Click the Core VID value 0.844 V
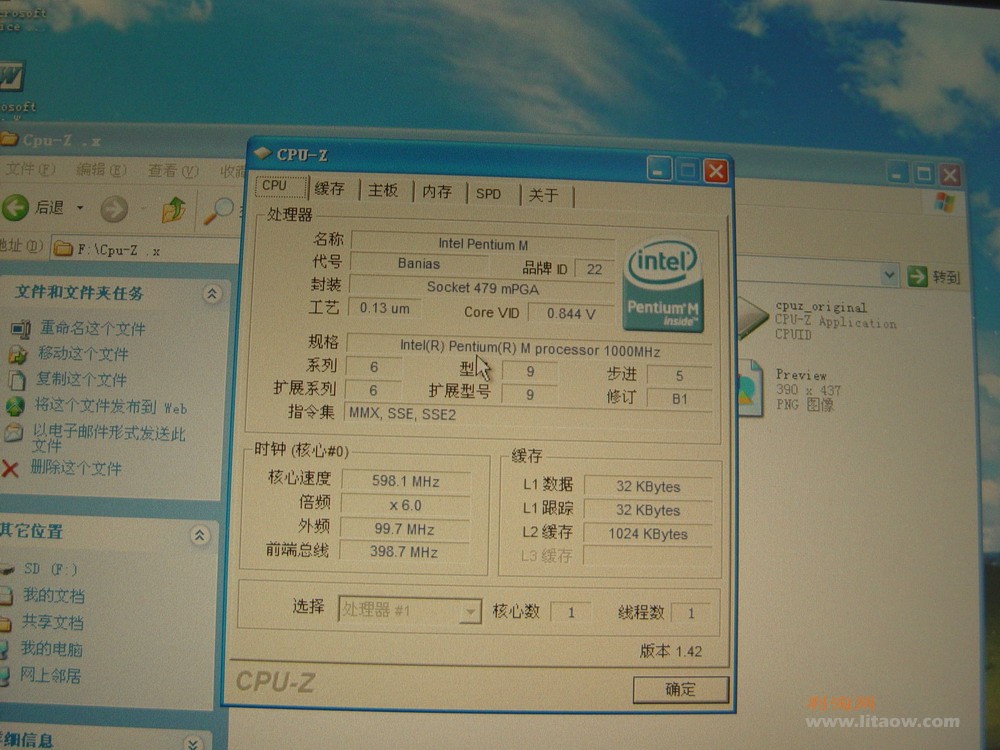1000x750 pixels. 571,314
